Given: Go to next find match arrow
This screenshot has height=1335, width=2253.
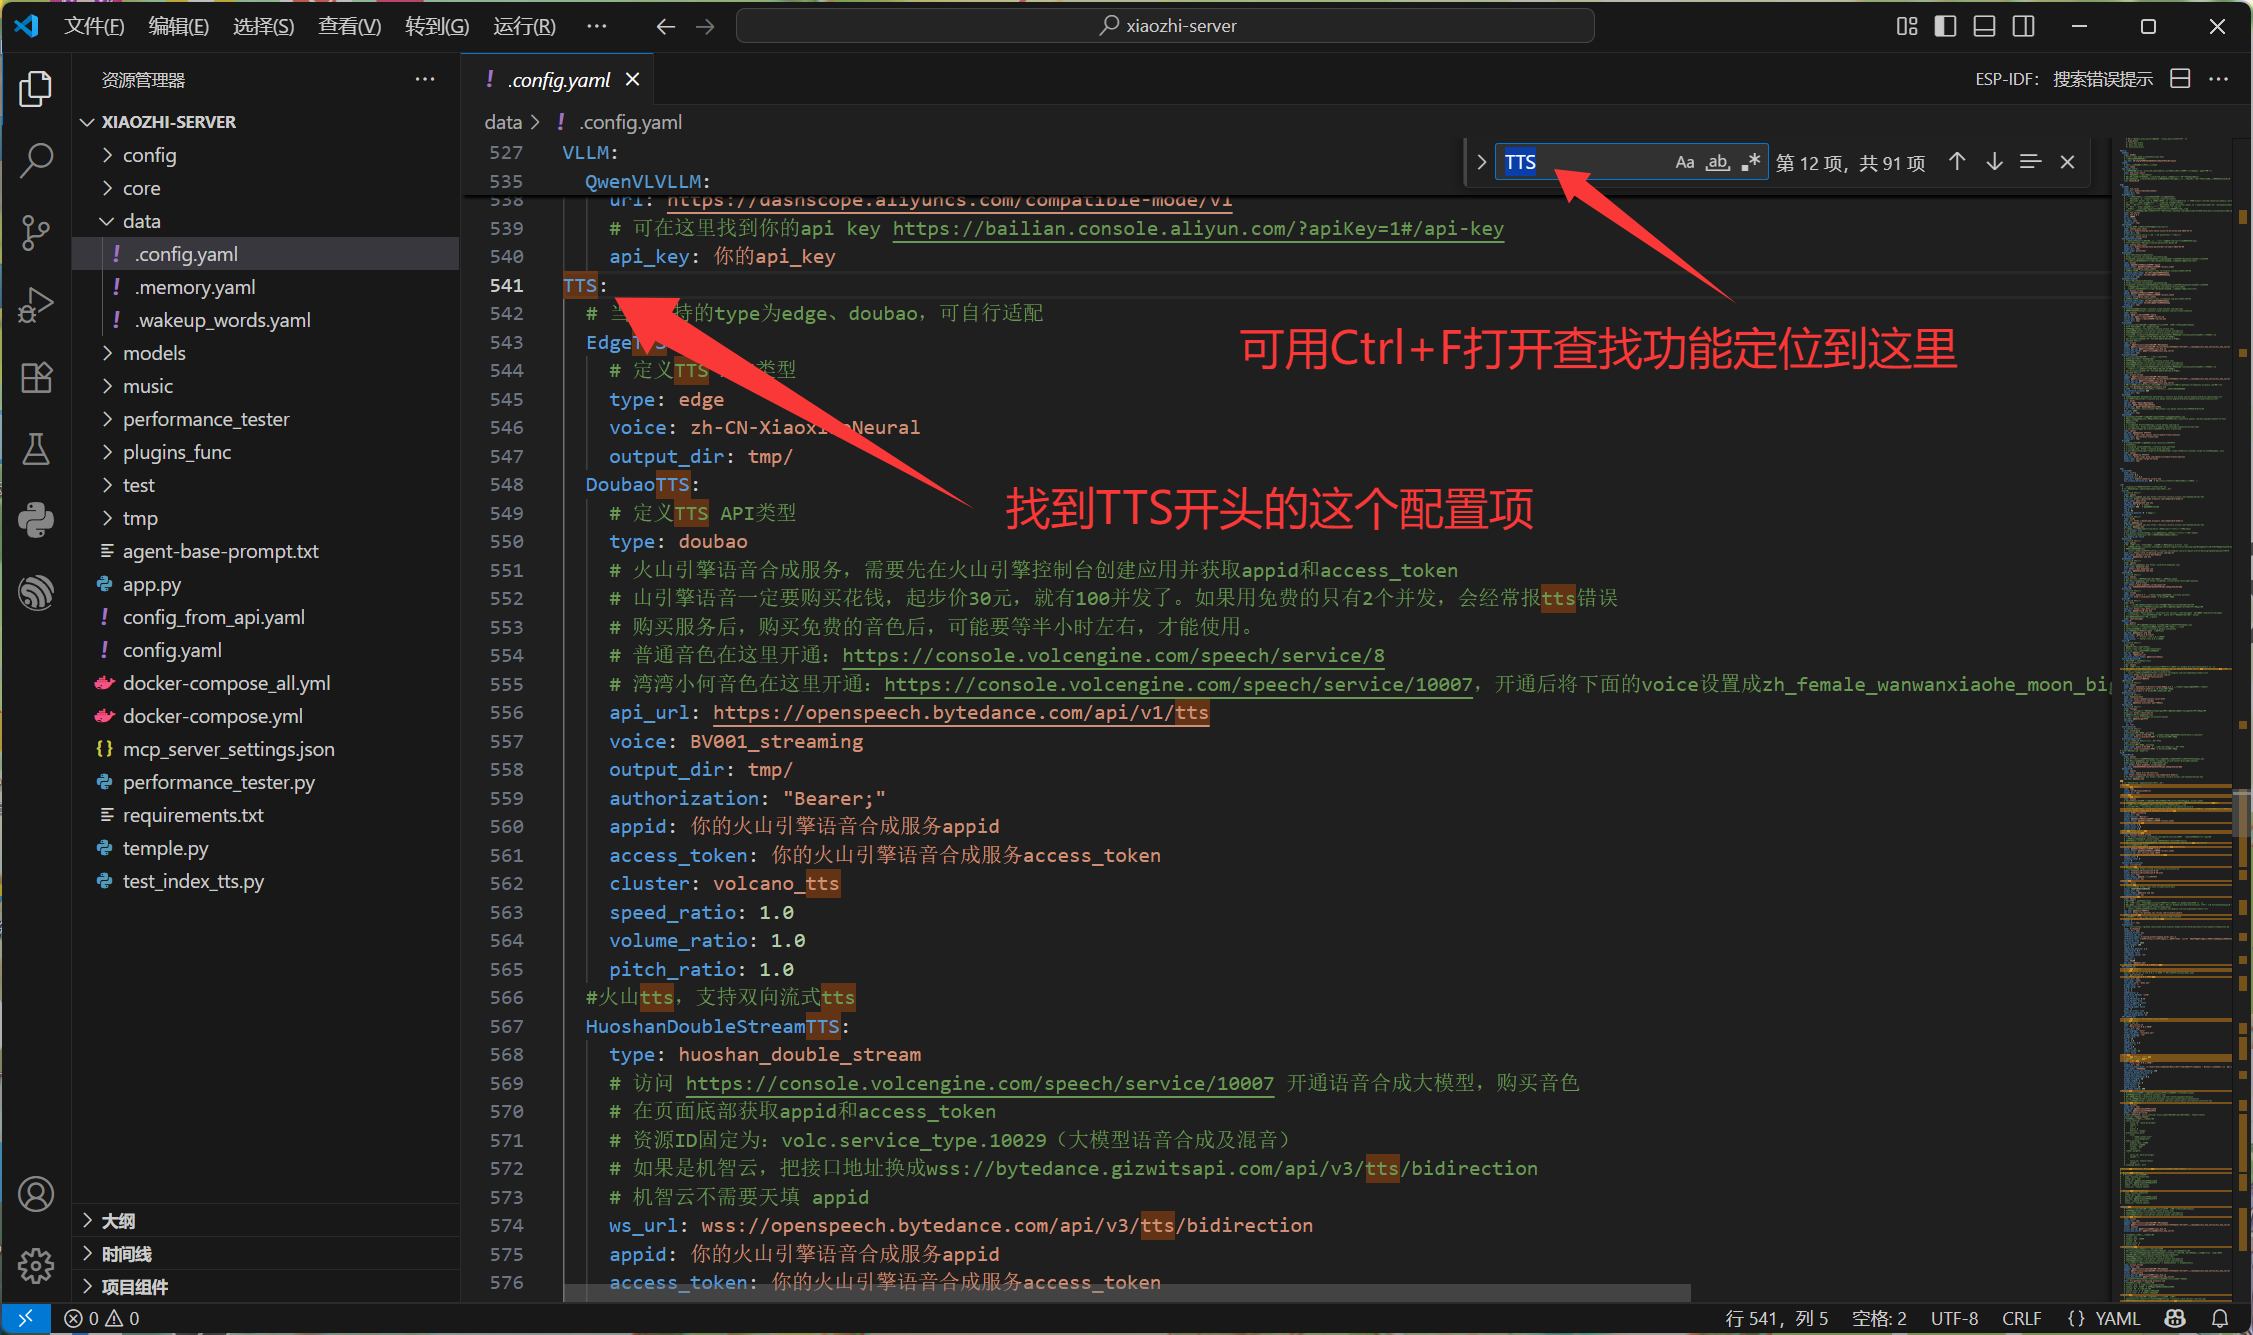Looking at the screenshot, I should [x=1994, y=162].
